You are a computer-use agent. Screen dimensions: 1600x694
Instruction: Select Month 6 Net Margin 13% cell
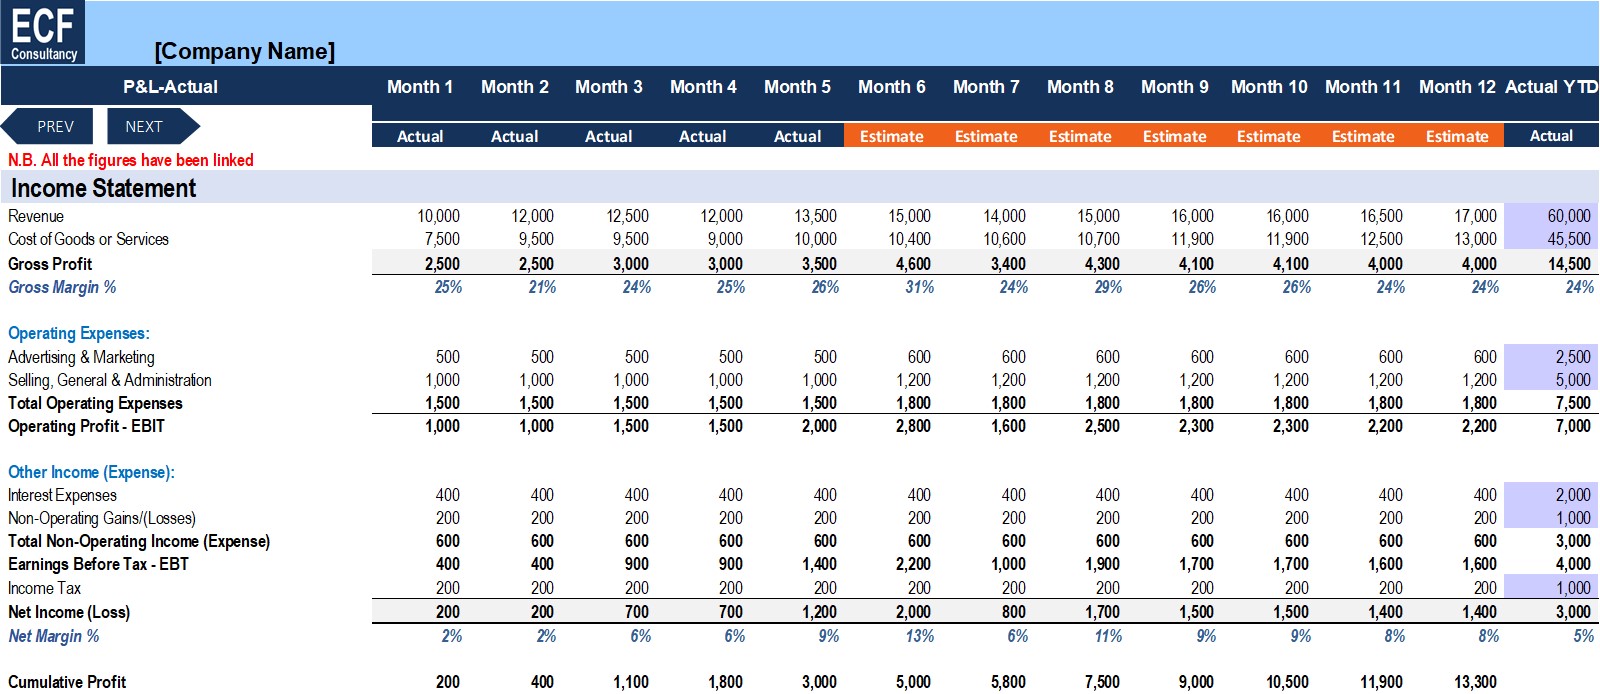919,636
